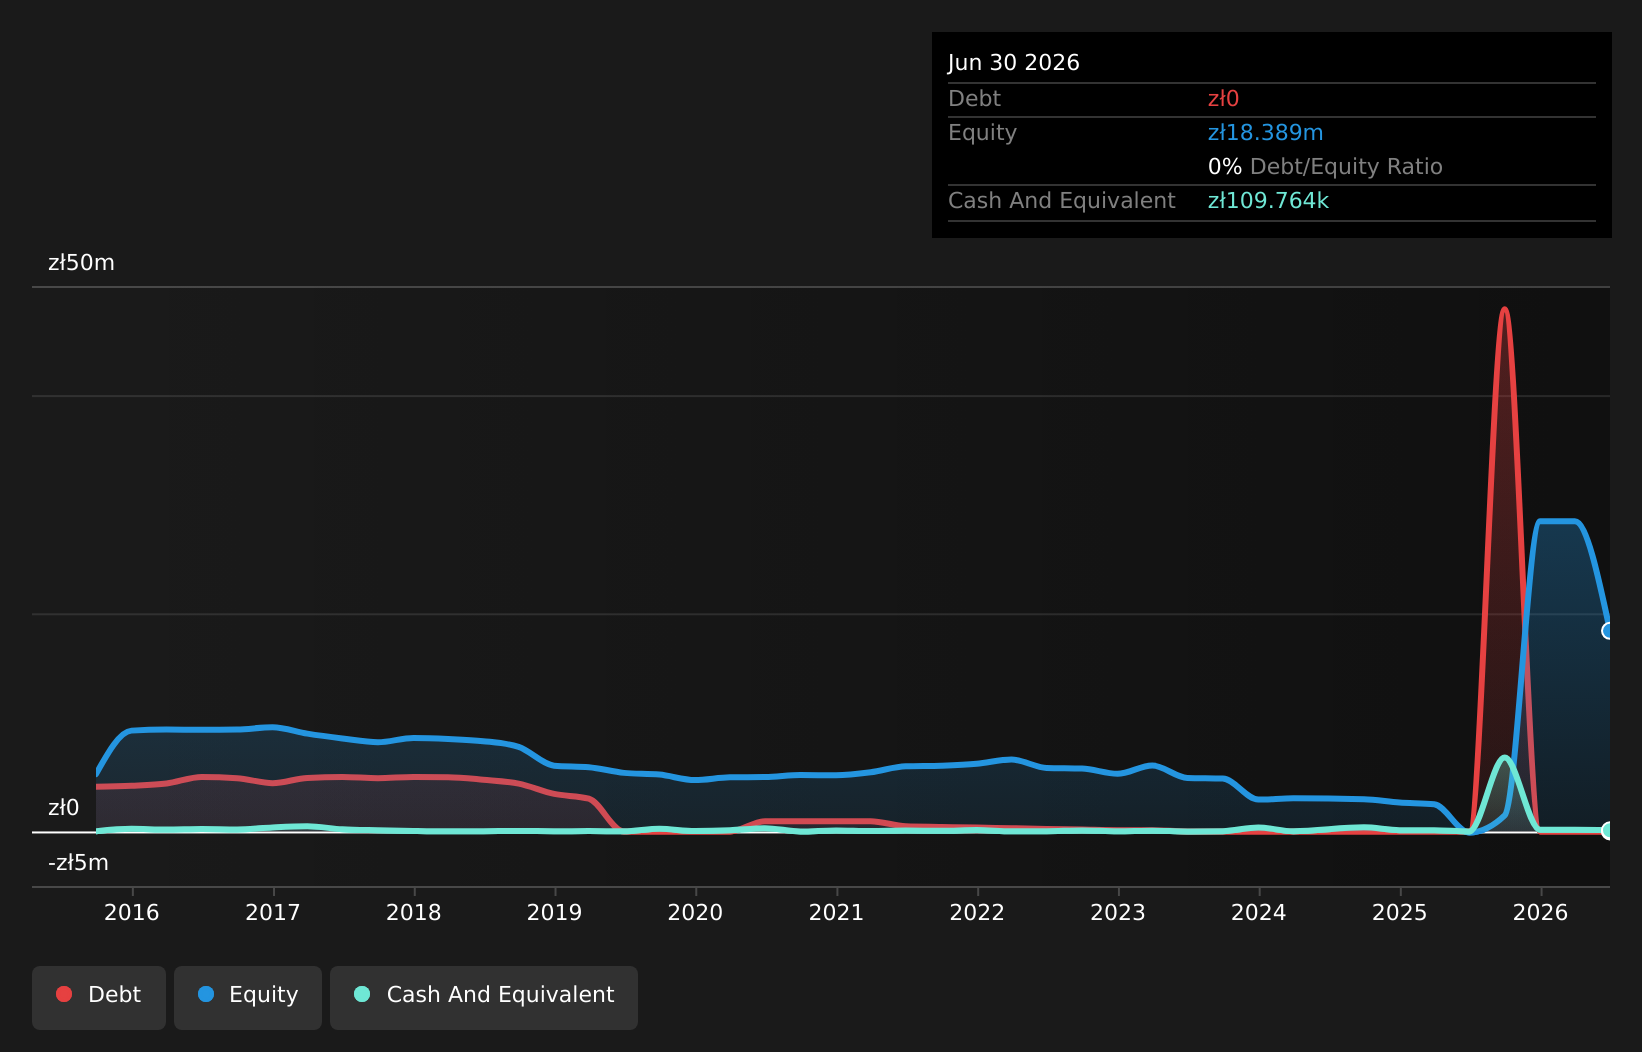Click the 0% Debt/Equity Ratio text
The width and height of the screenshot is (1642, 1052).
click(1325, 167)
